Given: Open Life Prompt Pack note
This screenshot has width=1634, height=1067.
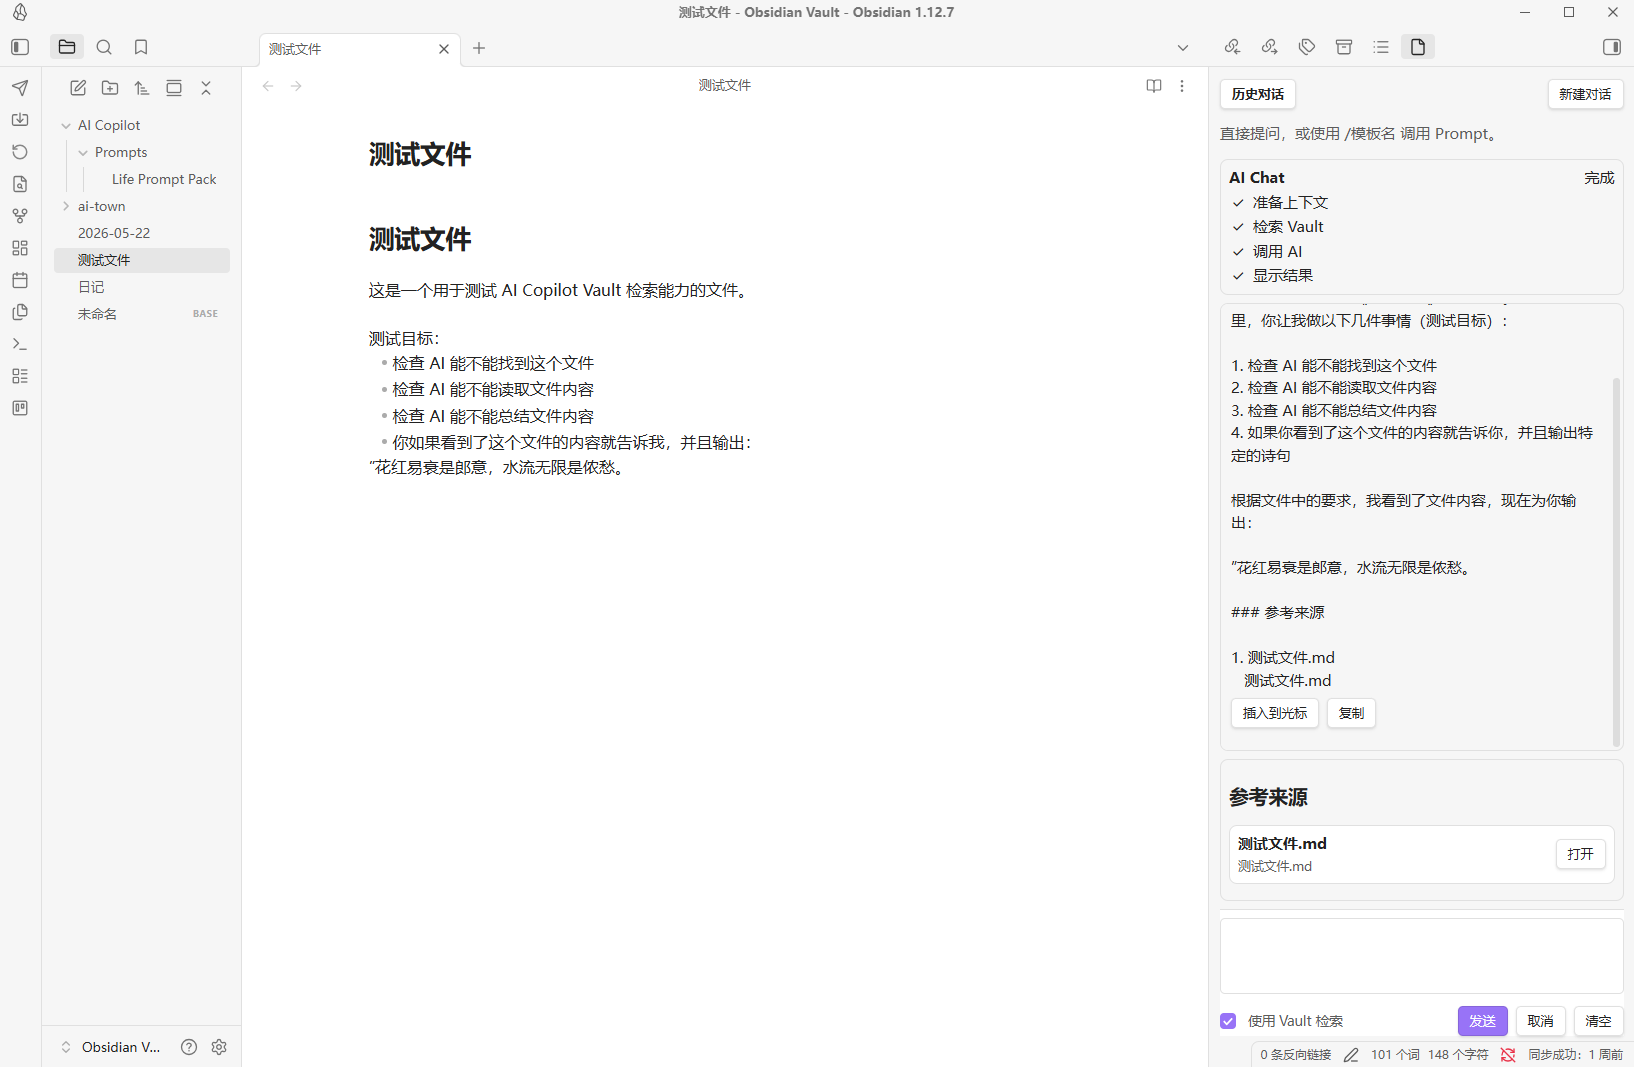Looking at the screenshot, I should pos(164,179).
